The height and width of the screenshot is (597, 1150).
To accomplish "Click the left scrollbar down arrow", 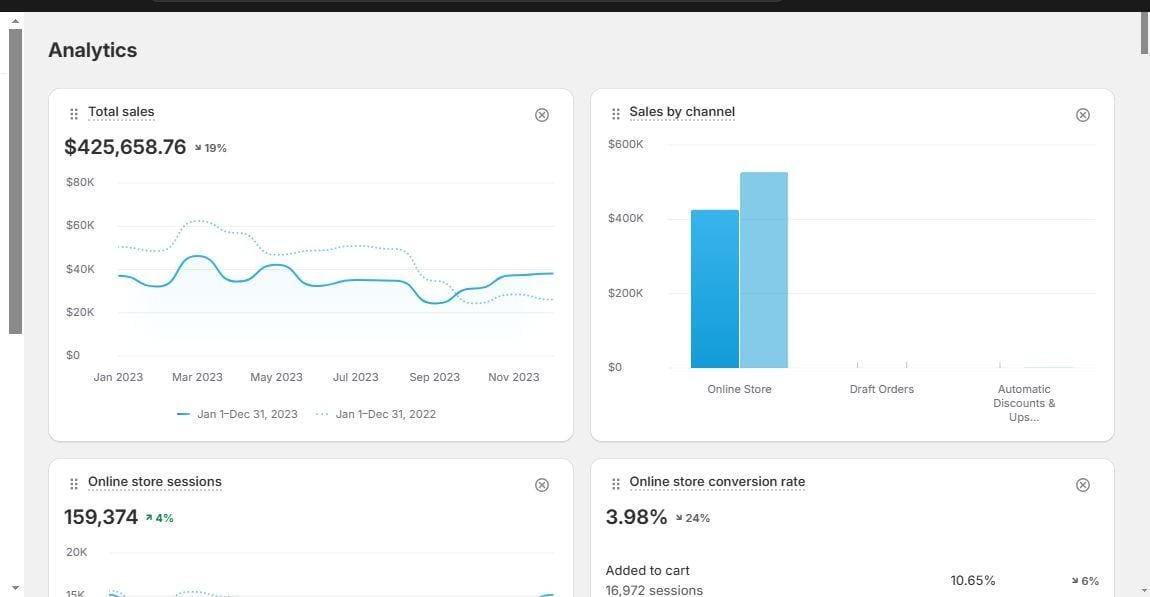I will [x=15, y=588].
